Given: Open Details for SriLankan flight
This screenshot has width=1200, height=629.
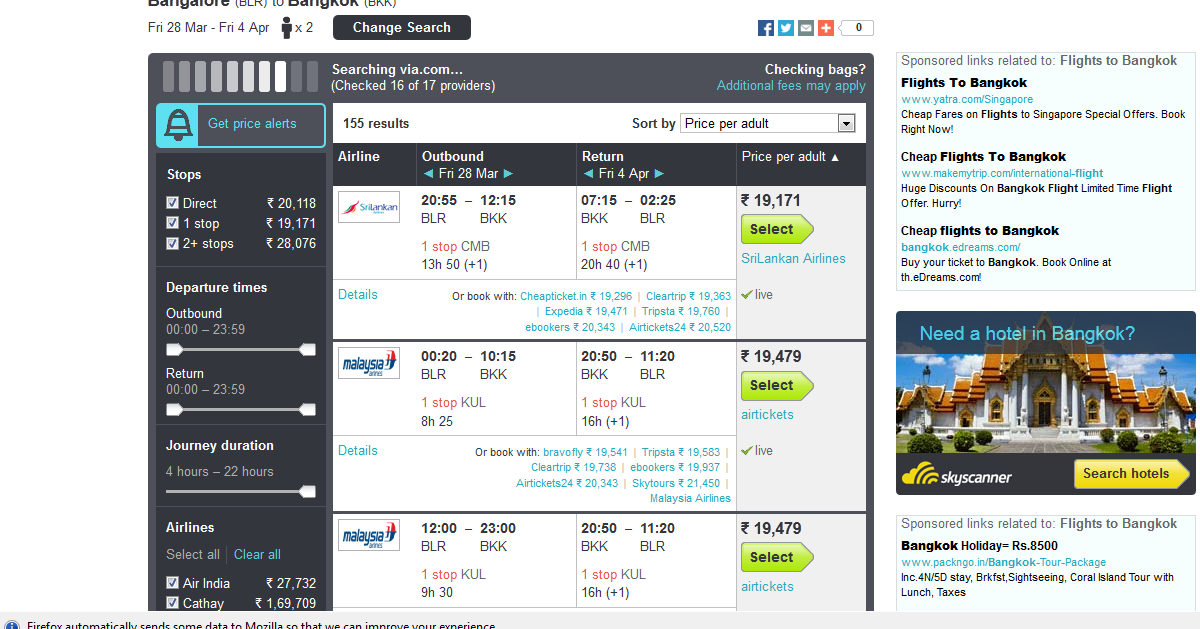Looking at the screenshot, I should (x=358, y=295).
